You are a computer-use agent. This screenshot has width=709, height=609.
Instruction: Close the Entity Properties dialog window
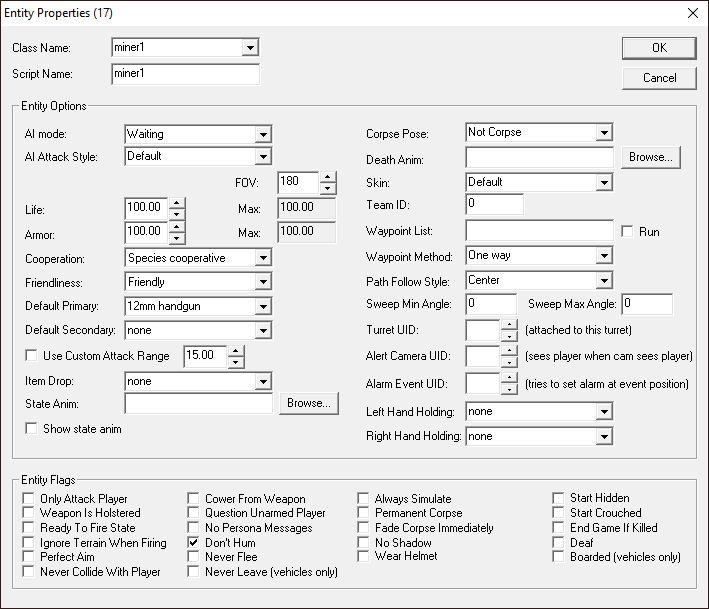click(x=692, y=13)
